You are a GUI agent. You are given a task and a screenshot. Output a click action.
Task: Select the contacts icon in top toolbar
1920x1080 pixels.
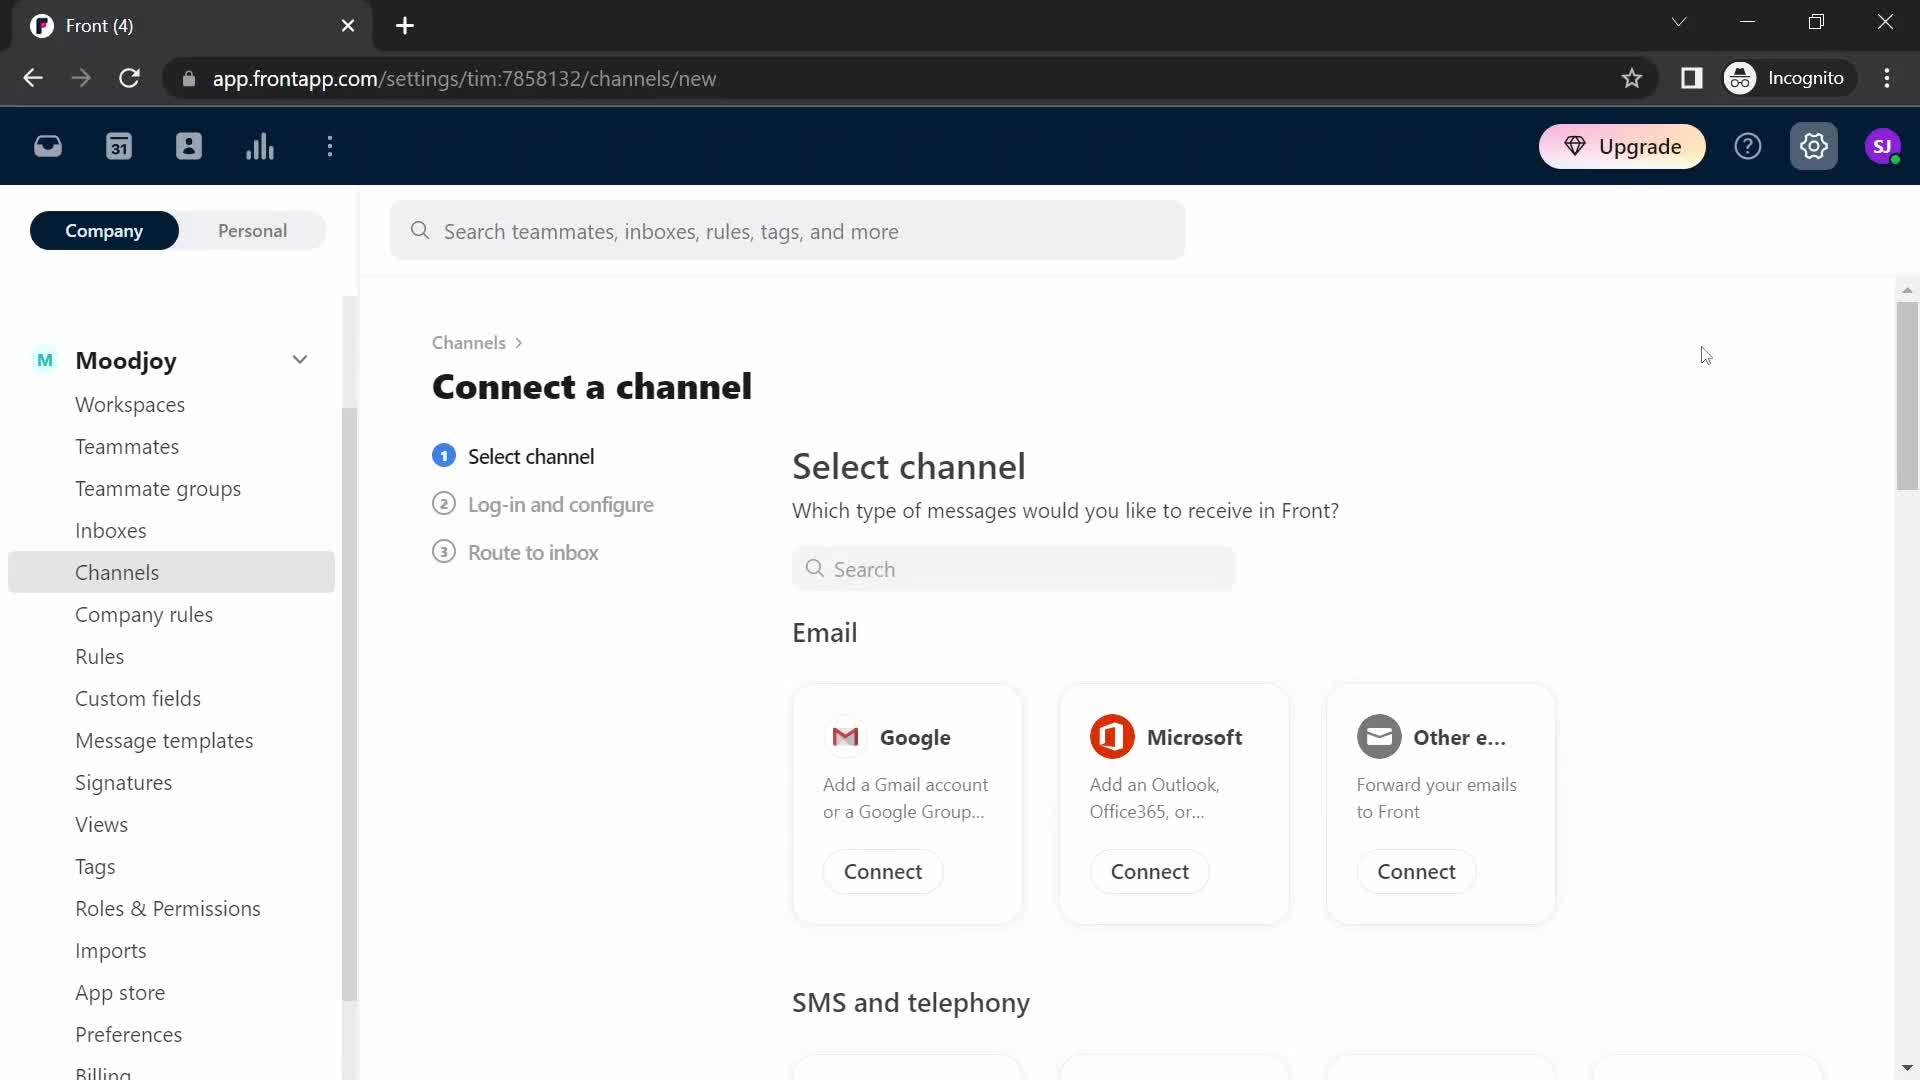[x=189, y=146]
